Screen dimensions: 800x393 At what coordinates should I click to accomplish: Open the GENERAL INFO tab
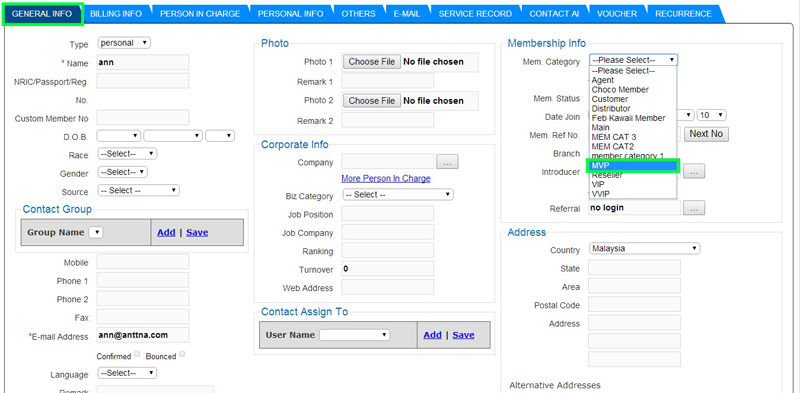pyautogui.click(x=42, y=14)
